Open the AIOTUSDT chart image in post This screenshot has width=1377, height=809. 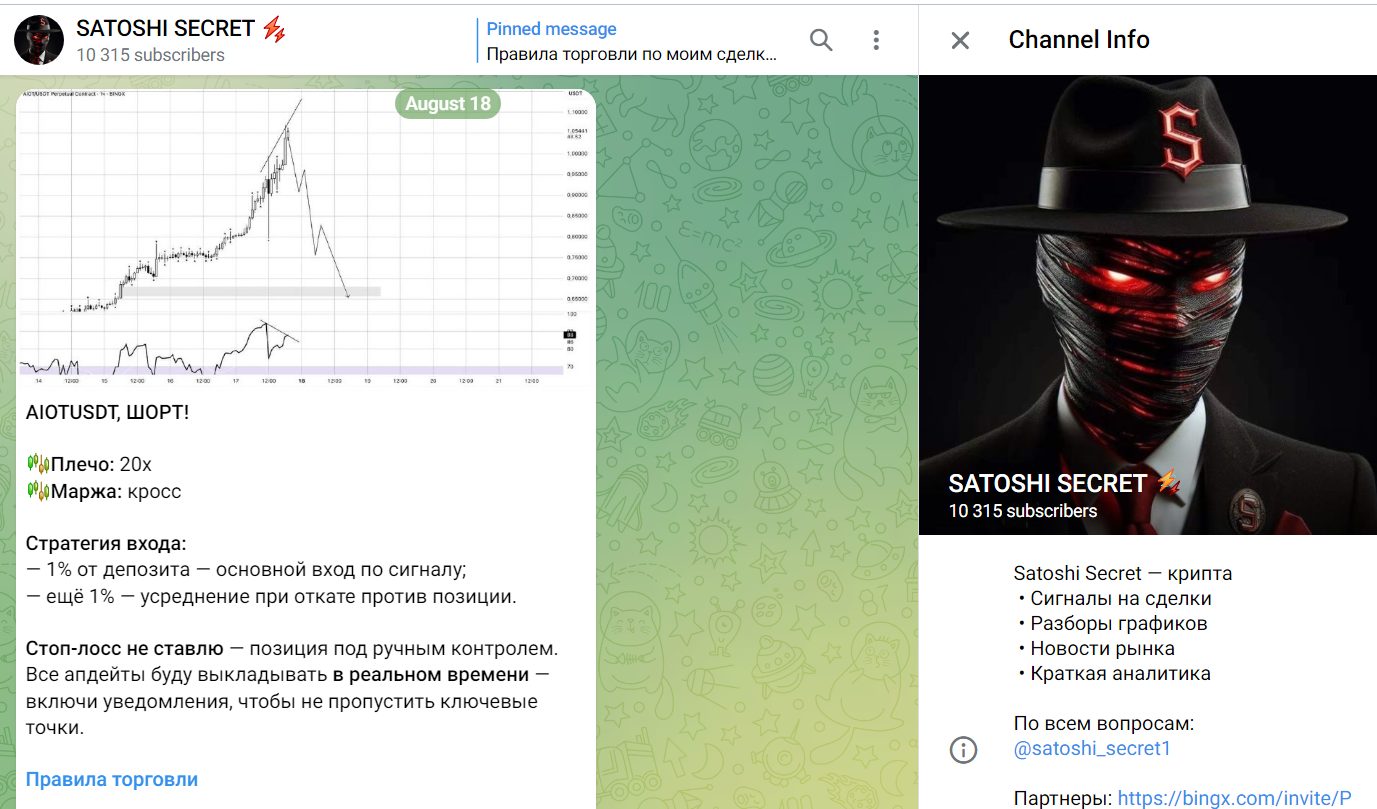tap(306, 238)
